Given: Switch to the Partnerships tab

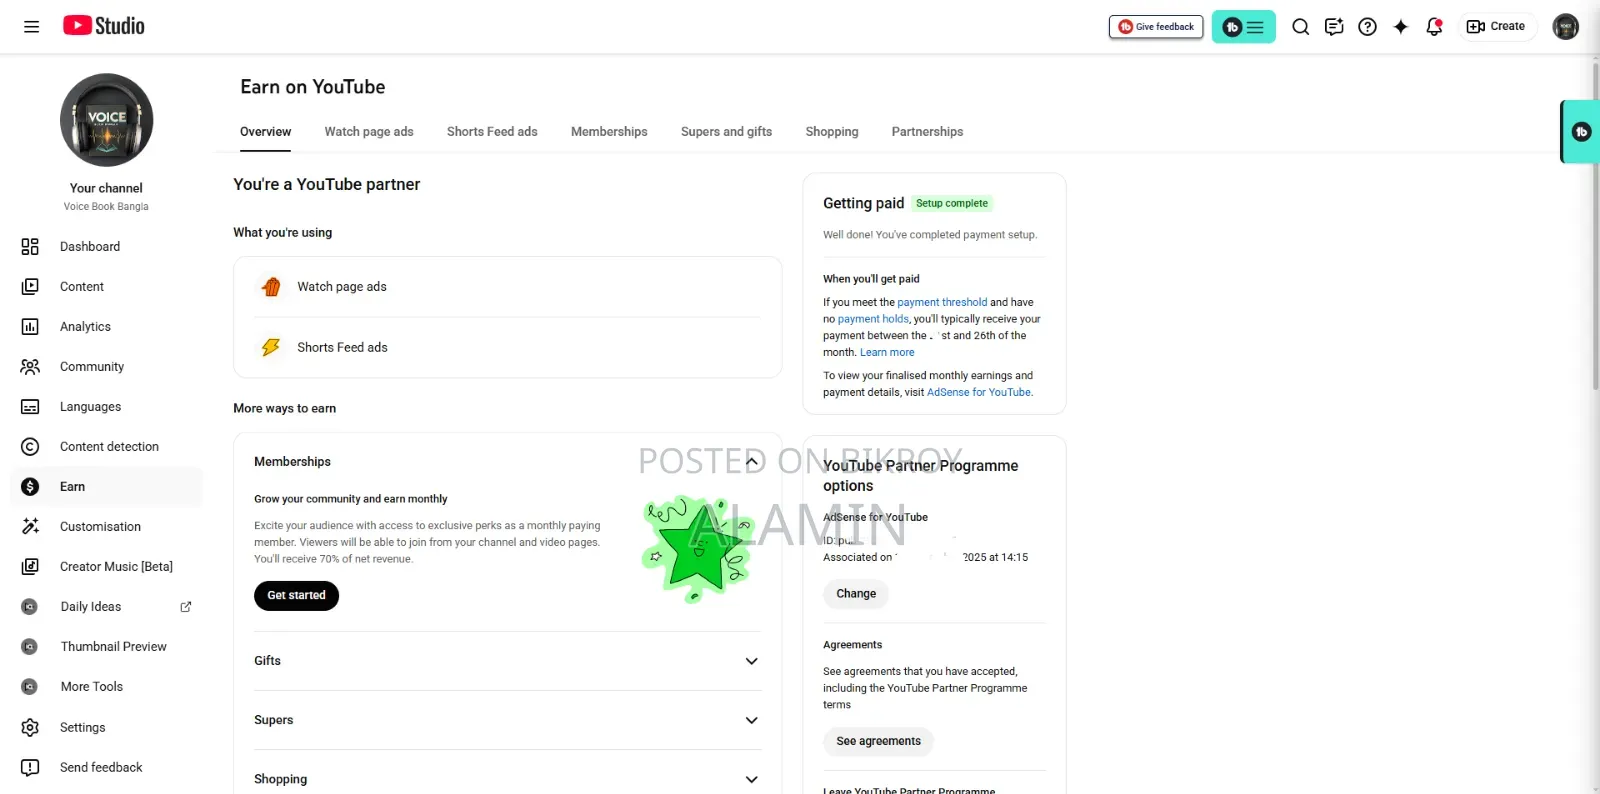Looking at the screenshot, I should pos(927,132).
